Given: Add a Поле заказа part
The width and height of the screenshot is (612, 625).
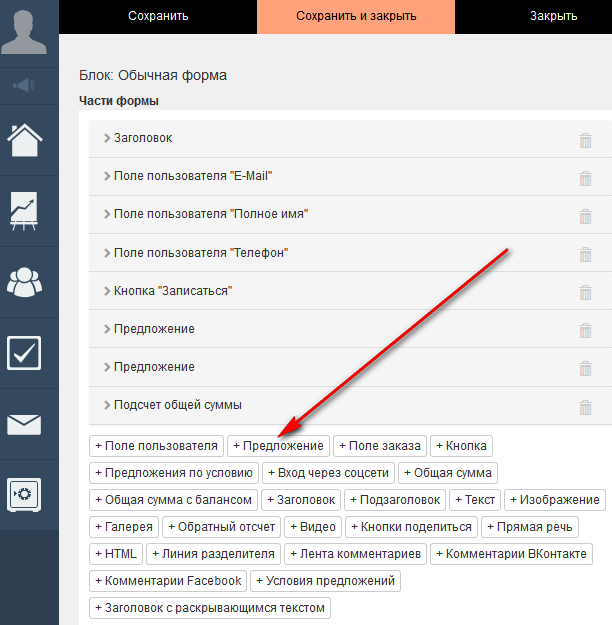Looking at the screenshot, I should 380,446.
